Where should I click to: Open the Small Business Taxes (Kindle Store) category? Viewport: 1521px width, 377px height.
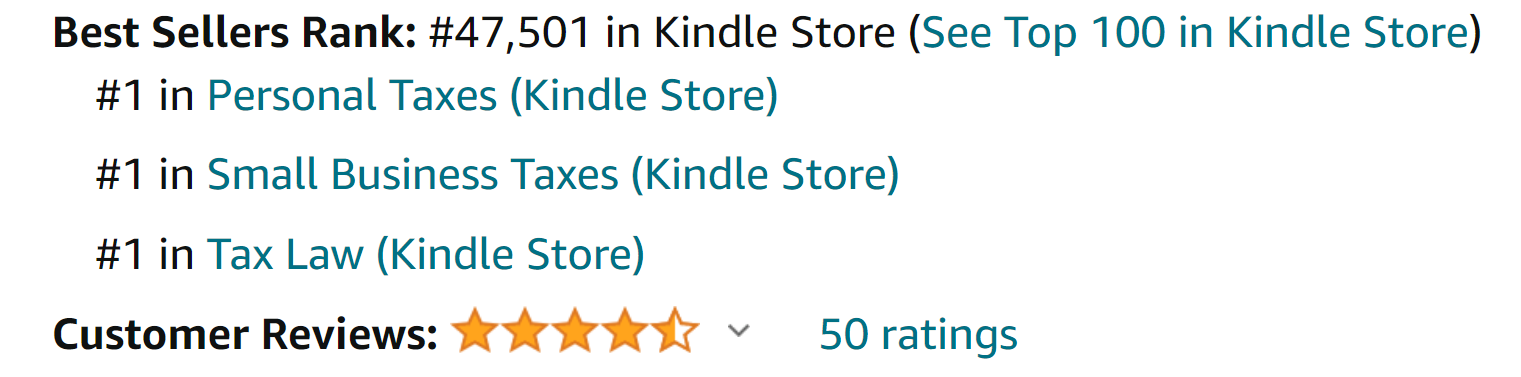553,175
